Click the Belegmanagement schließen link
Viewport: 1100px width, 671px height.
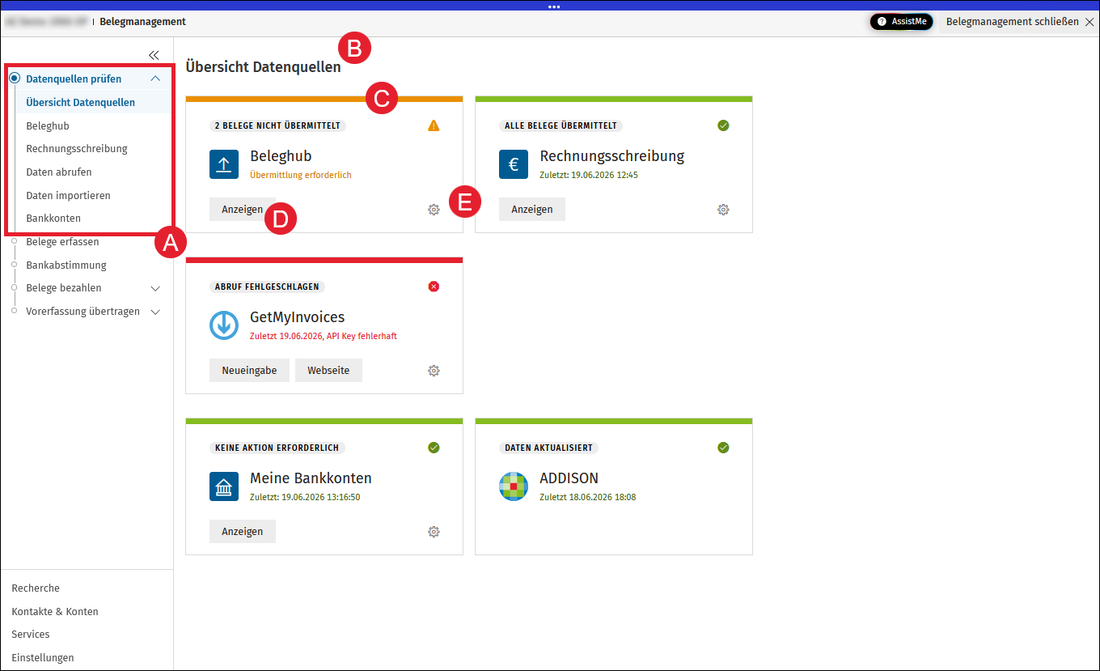[x=1012, y=22]
